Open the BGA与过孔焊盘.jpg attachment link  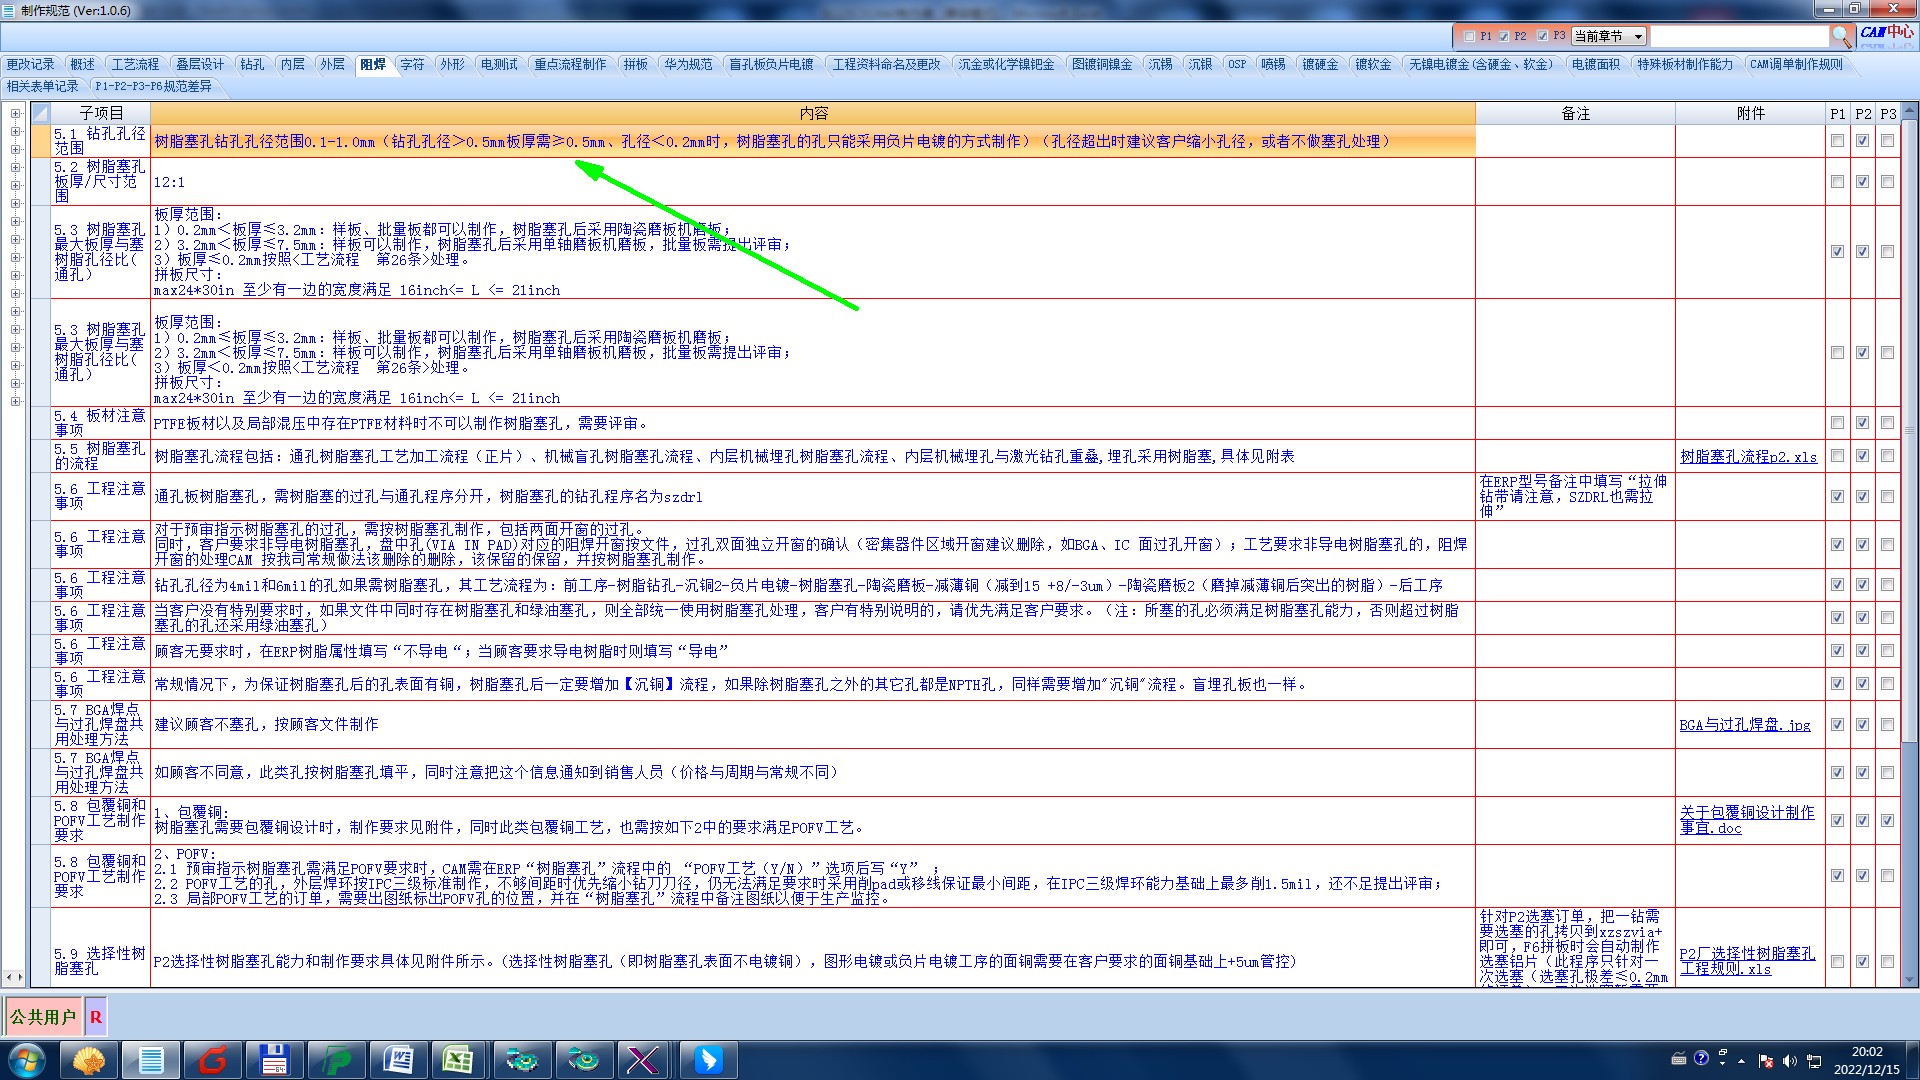pyautogui.click(x=1744, y=725)
